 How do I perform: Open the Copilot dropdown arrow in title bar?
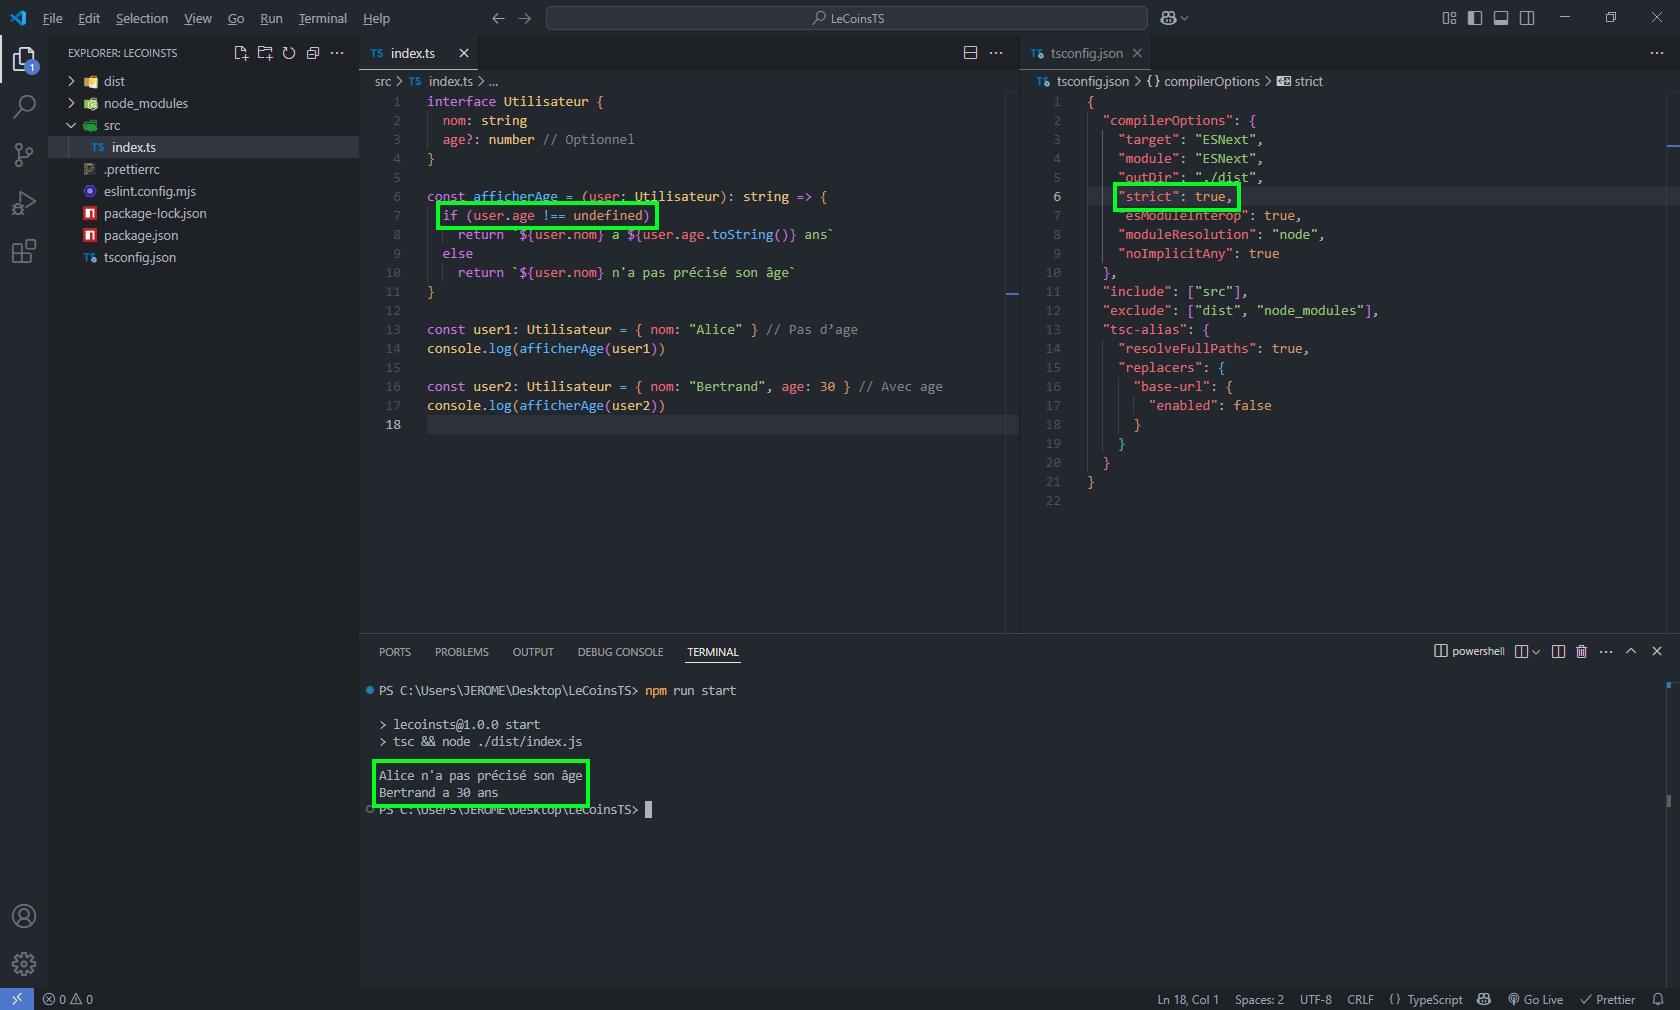tap(1185, 18)
